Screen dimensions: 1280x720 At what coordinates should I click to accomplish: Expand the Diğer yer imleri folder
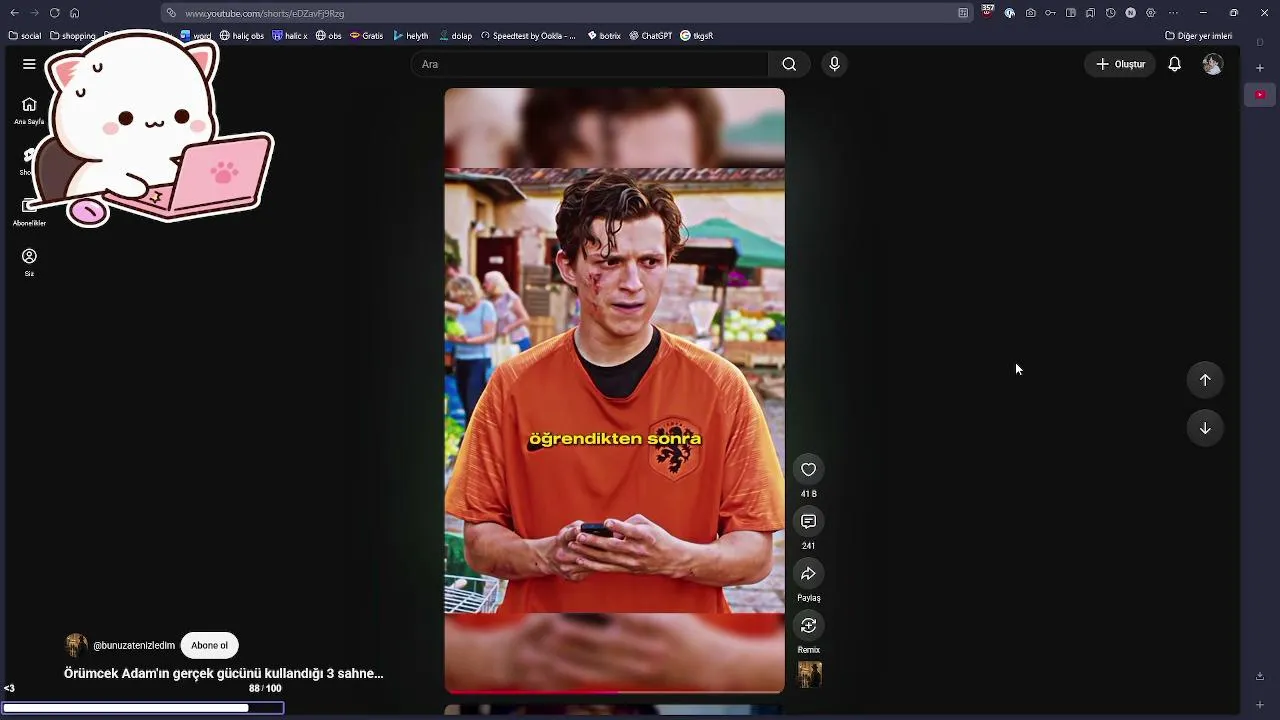[1198, 36]
